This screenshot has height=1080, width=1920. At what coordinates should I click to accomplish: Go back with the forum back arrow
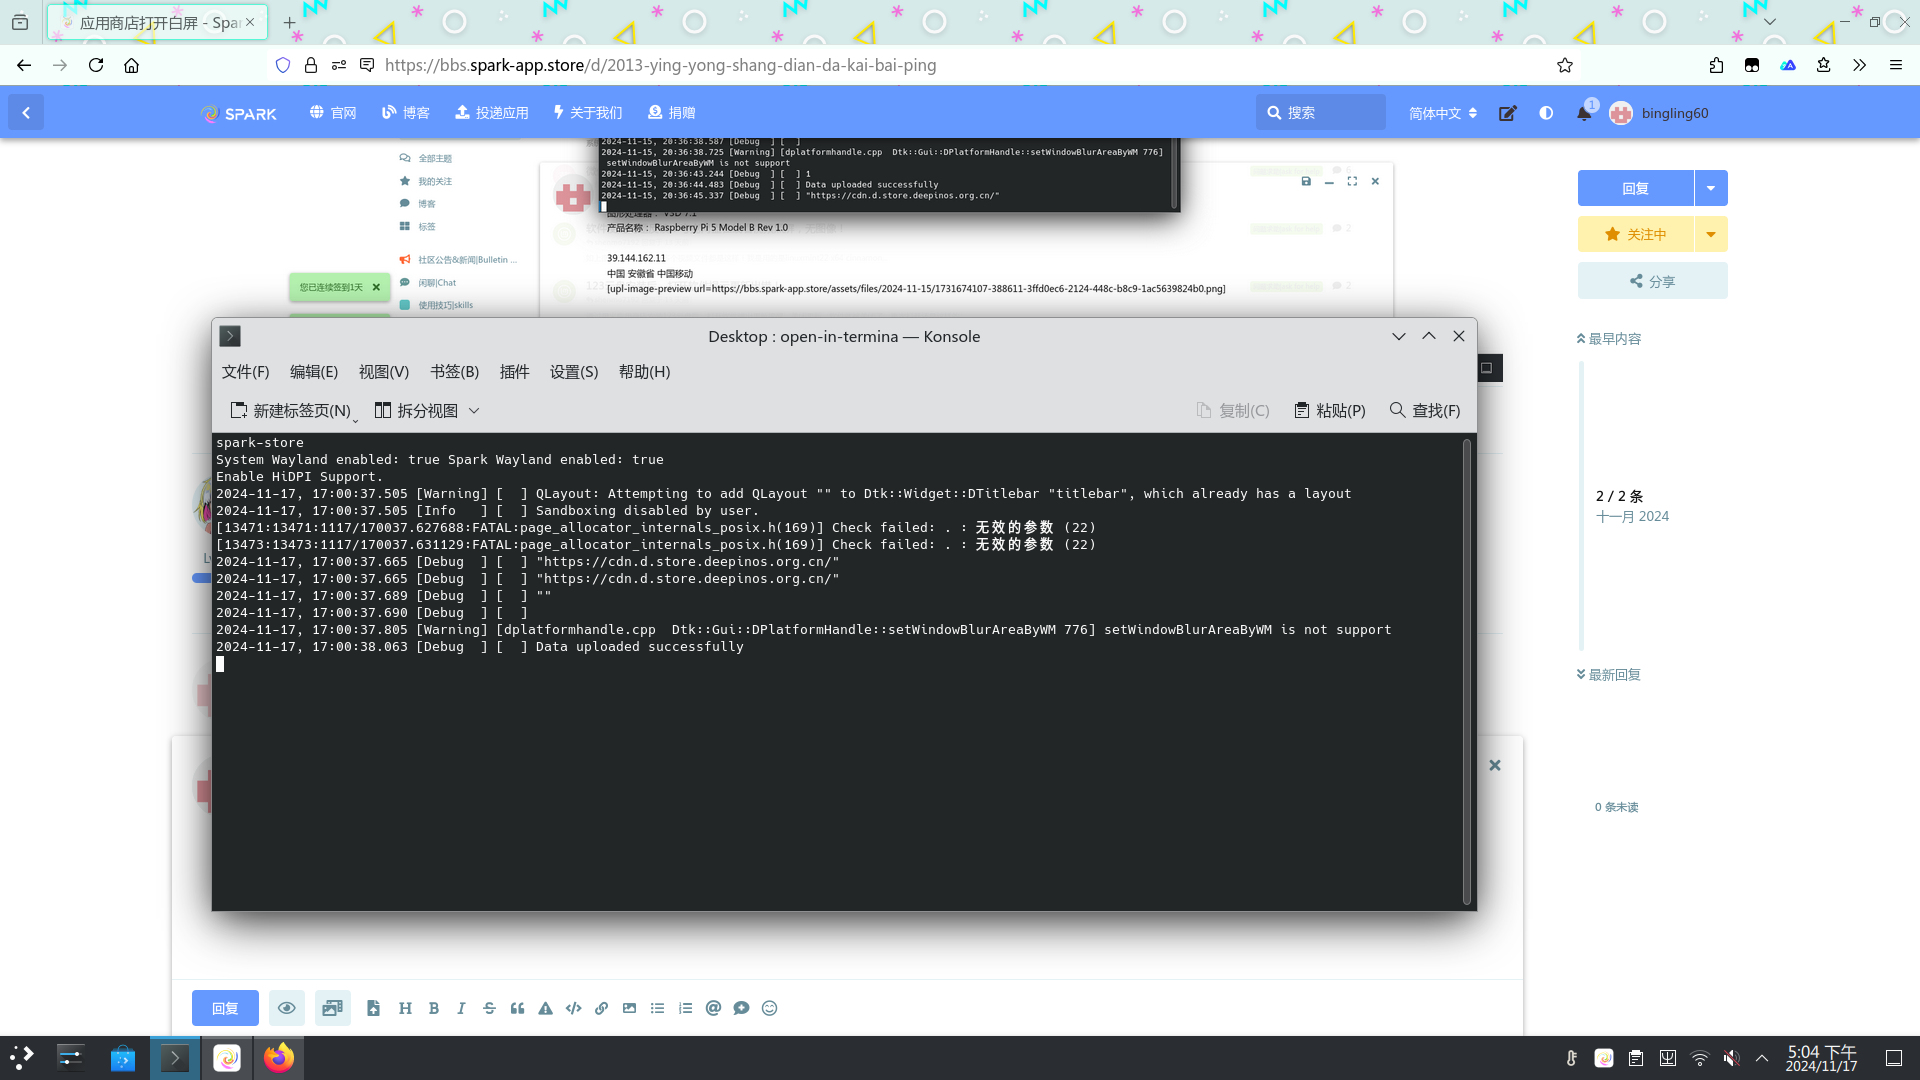point(26,113)
